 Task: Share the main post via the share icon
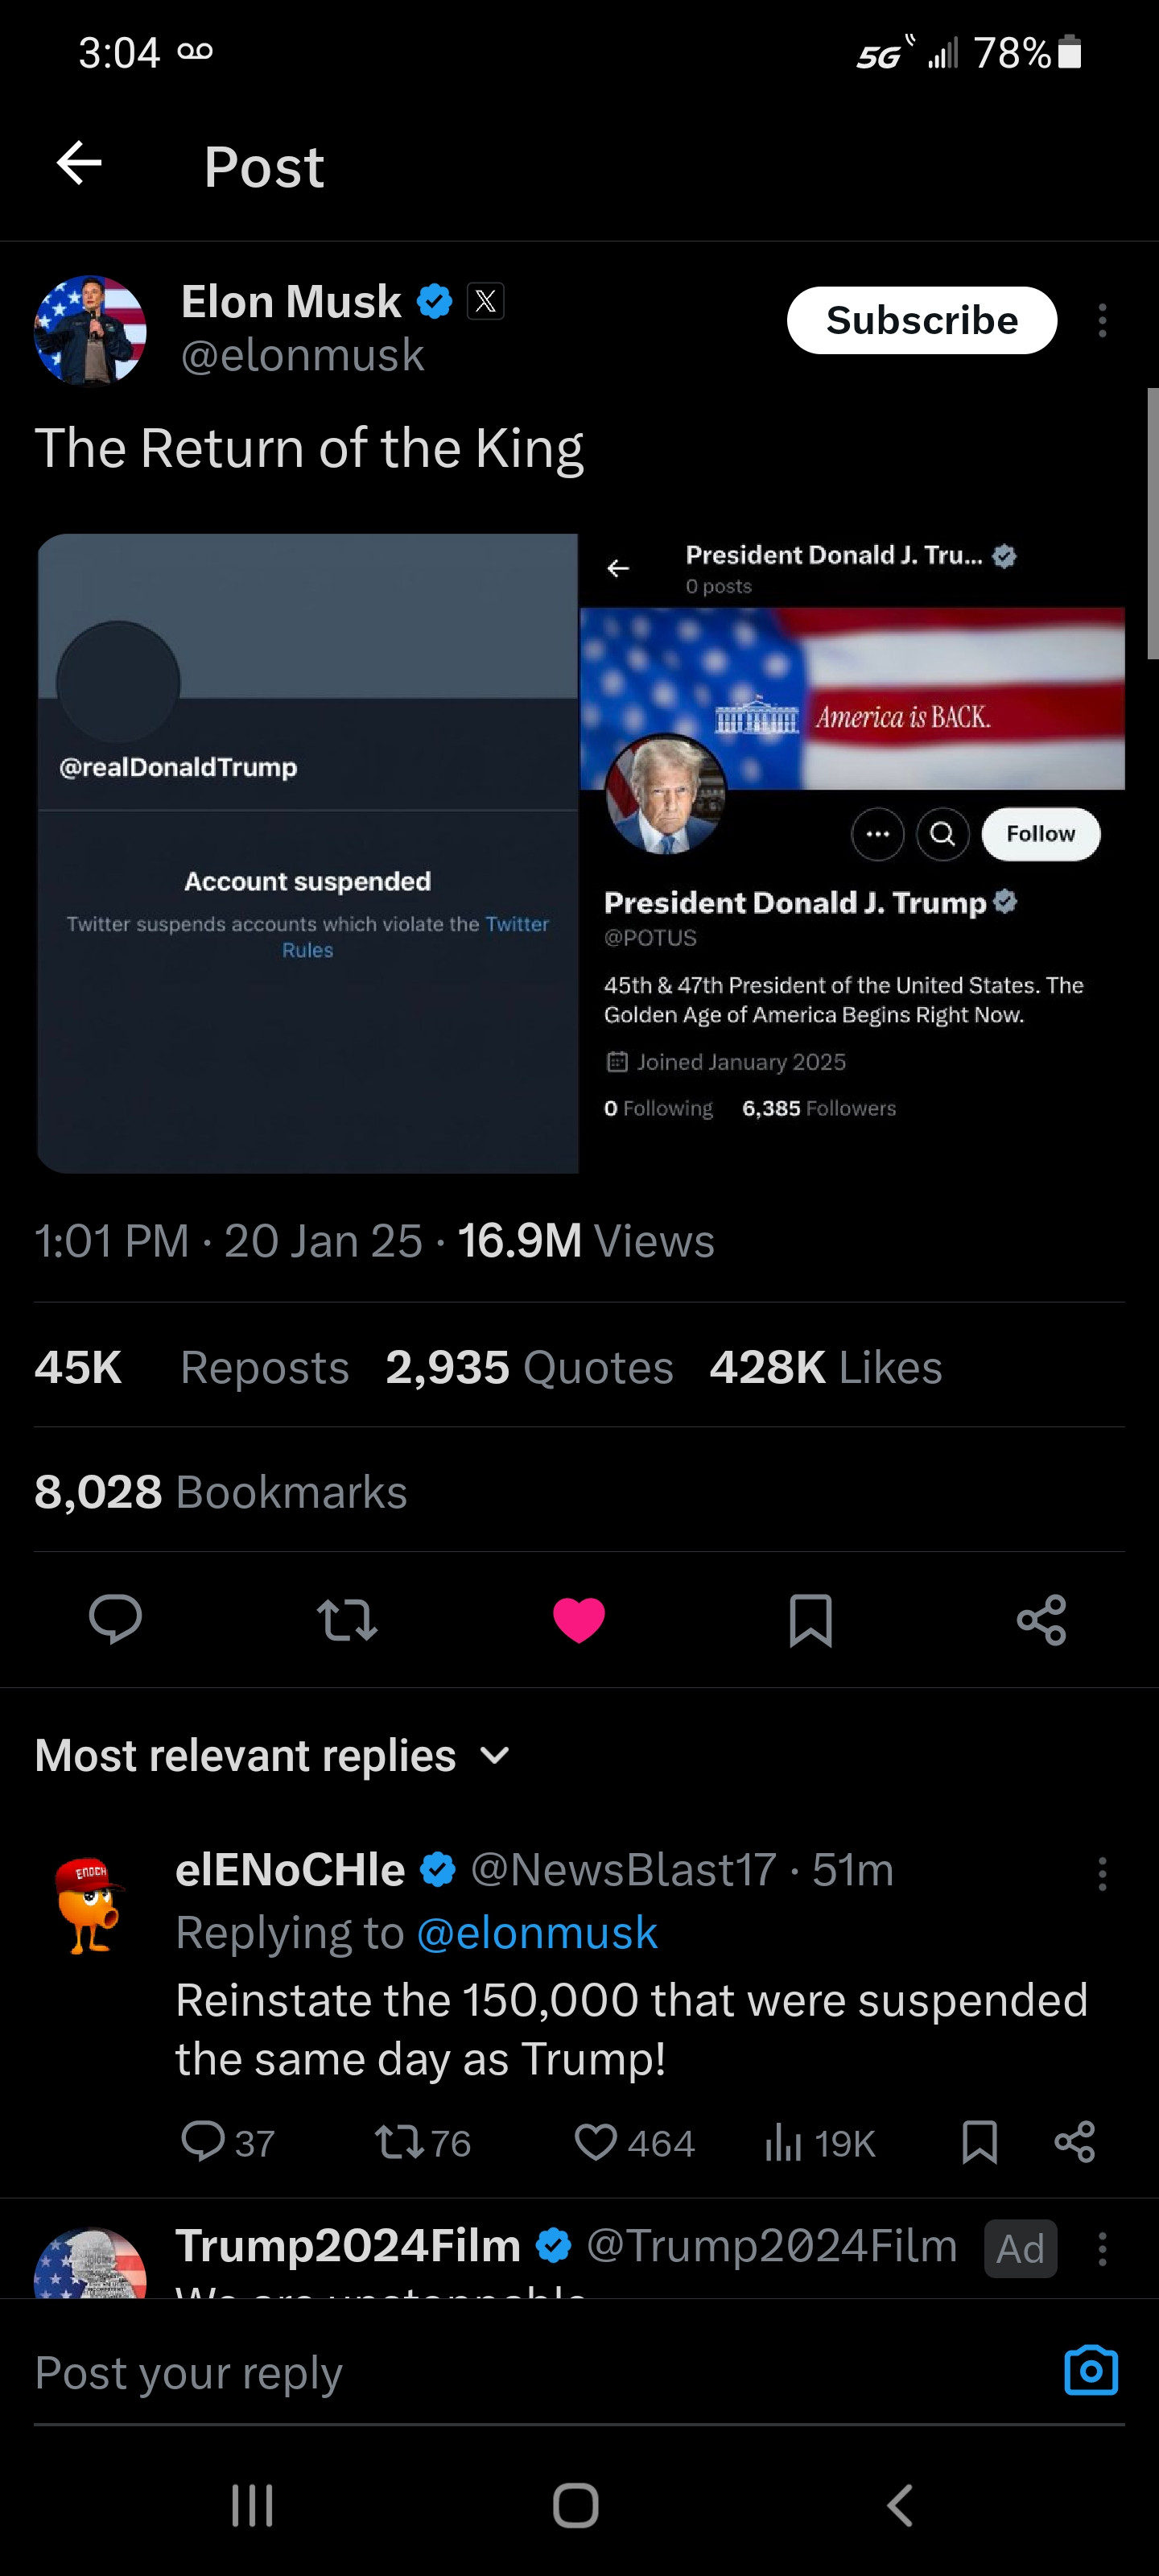point(1041,1619)
